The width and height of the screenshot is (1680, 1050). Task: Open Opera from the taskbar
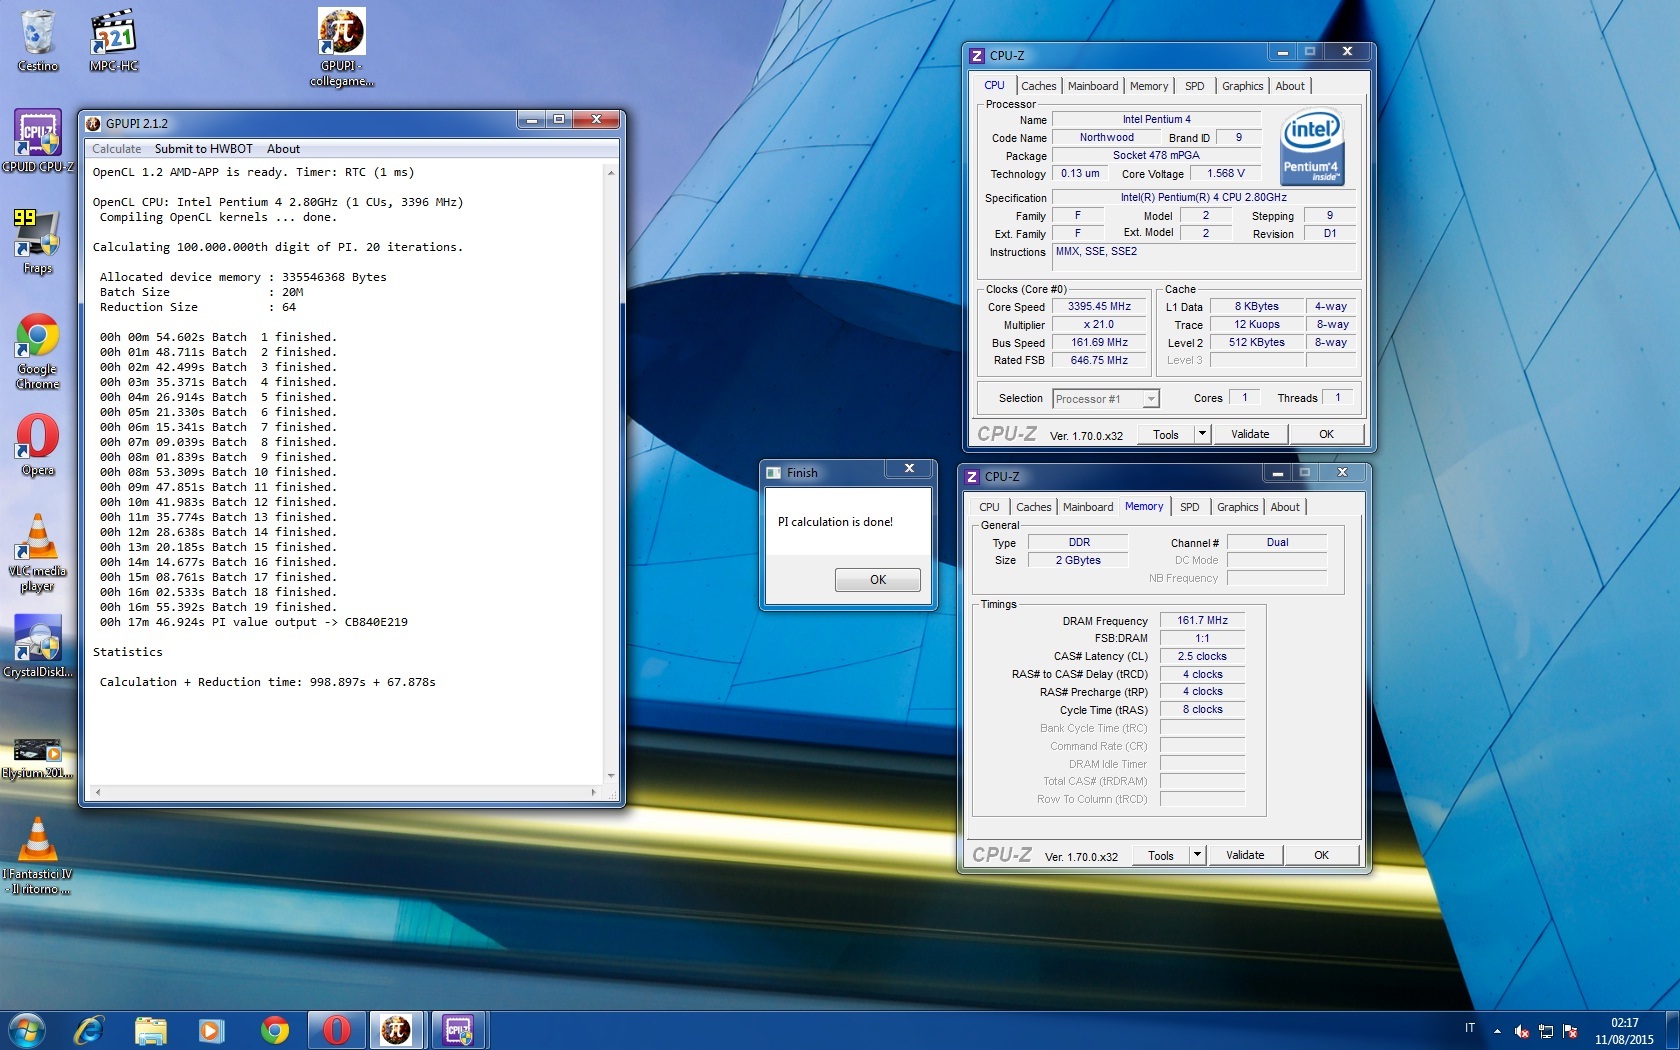[336, 1030]
